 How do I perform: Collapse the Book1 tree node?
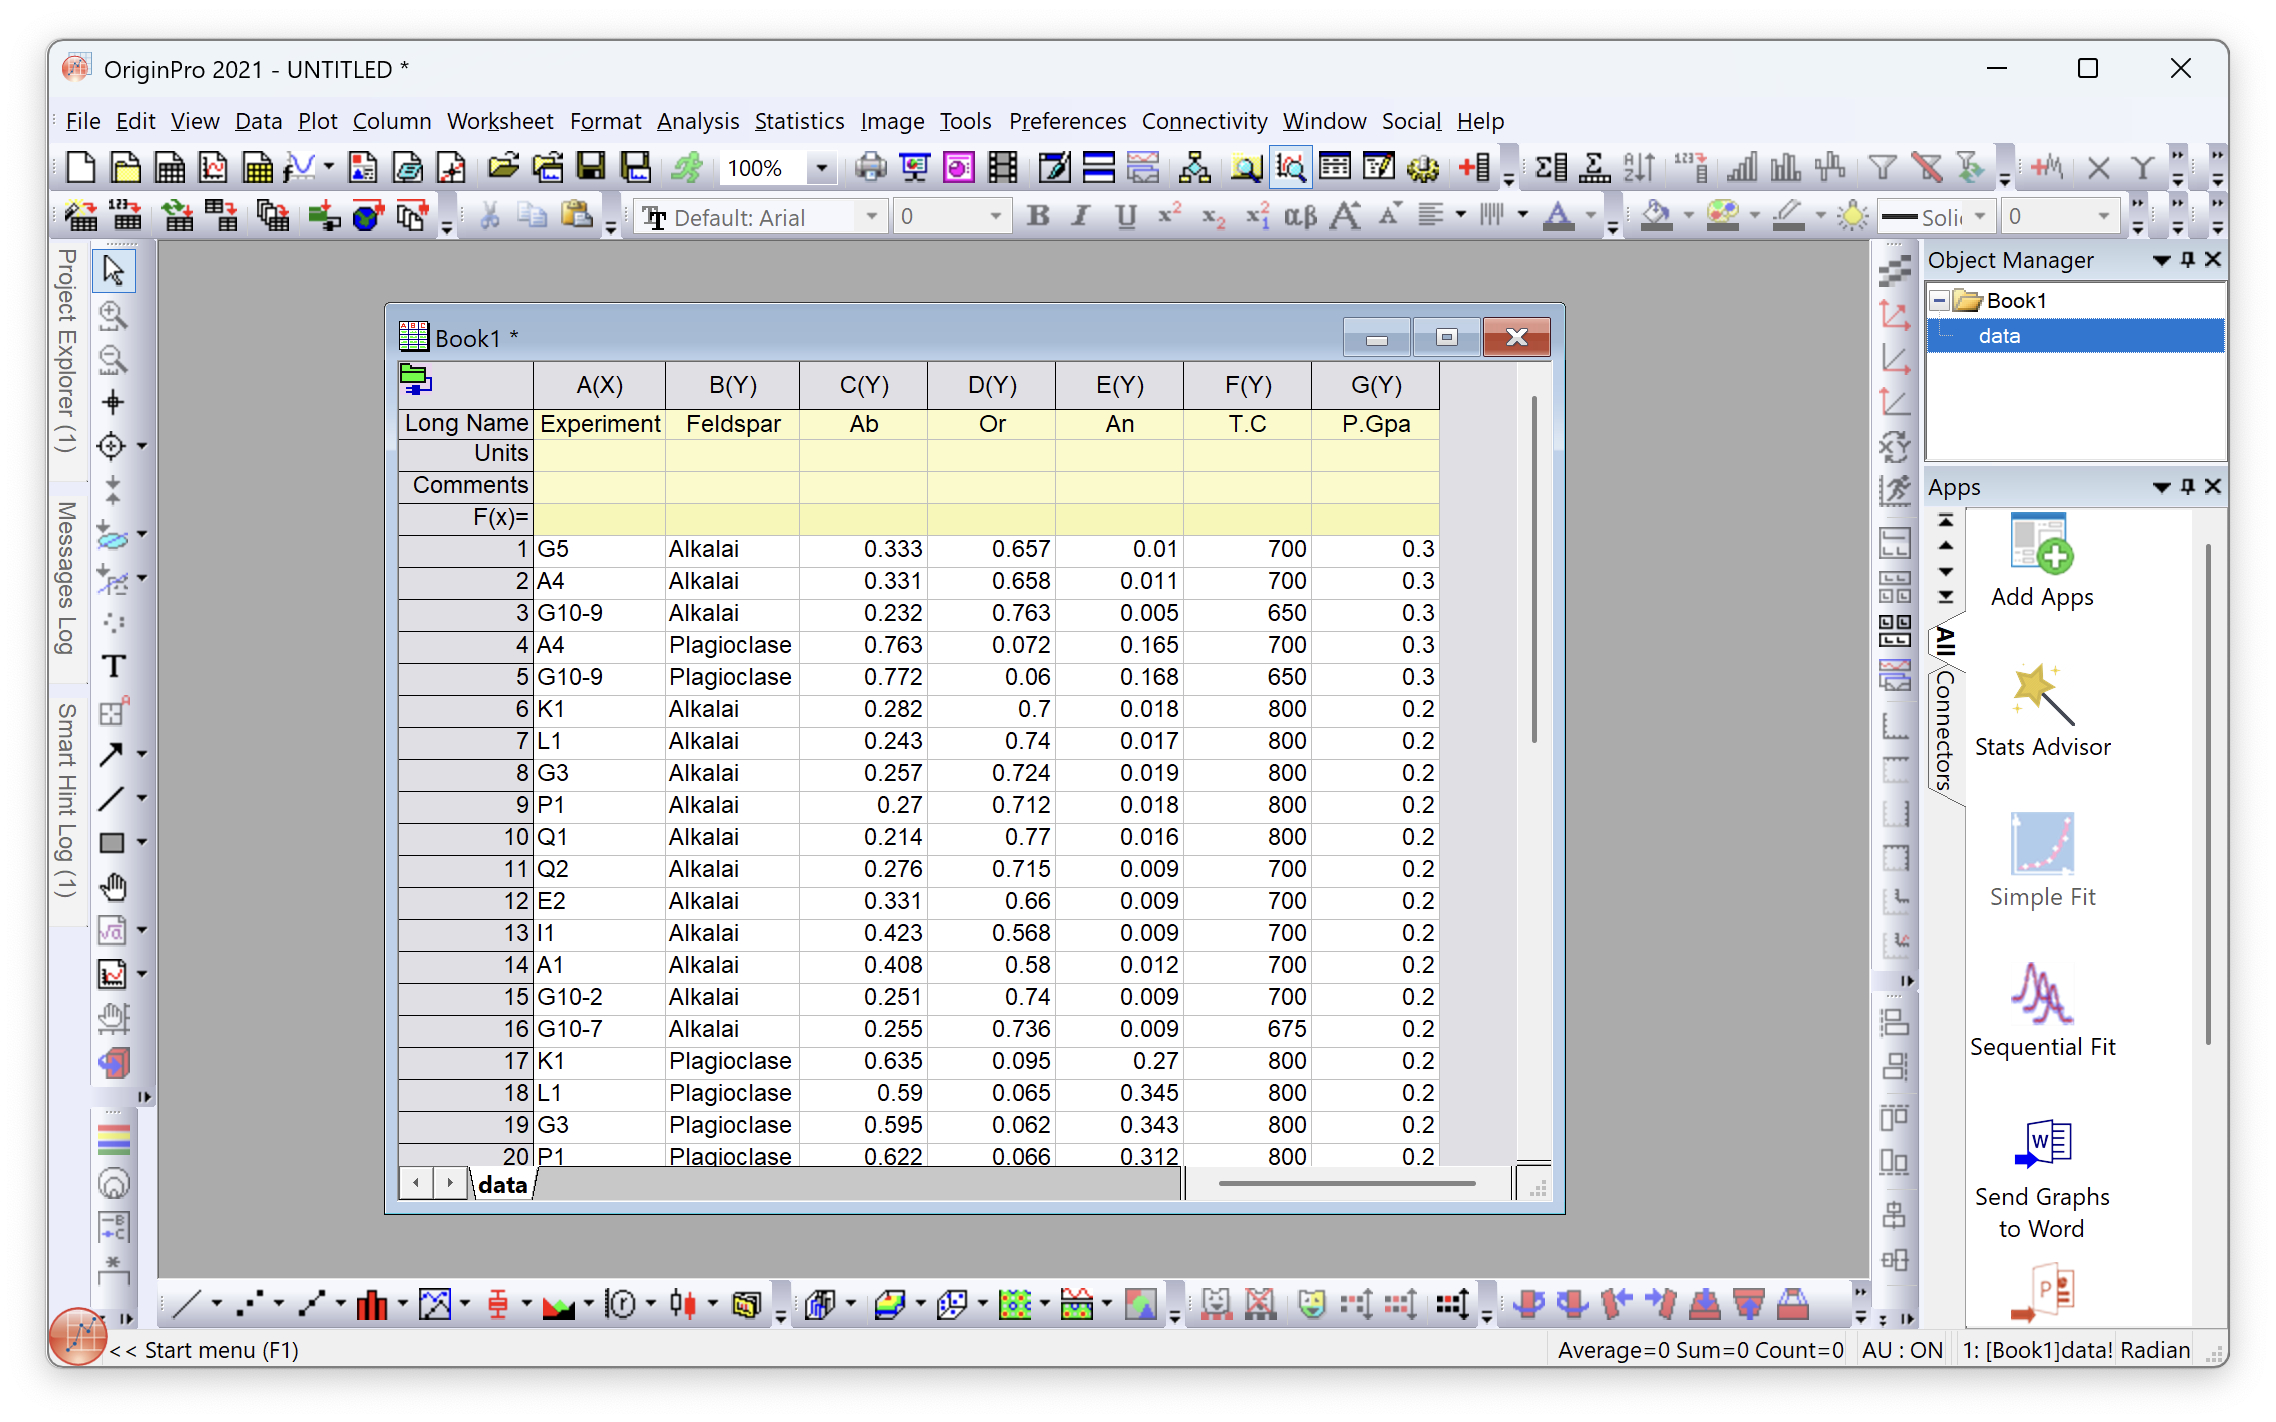pos(1939,300)
